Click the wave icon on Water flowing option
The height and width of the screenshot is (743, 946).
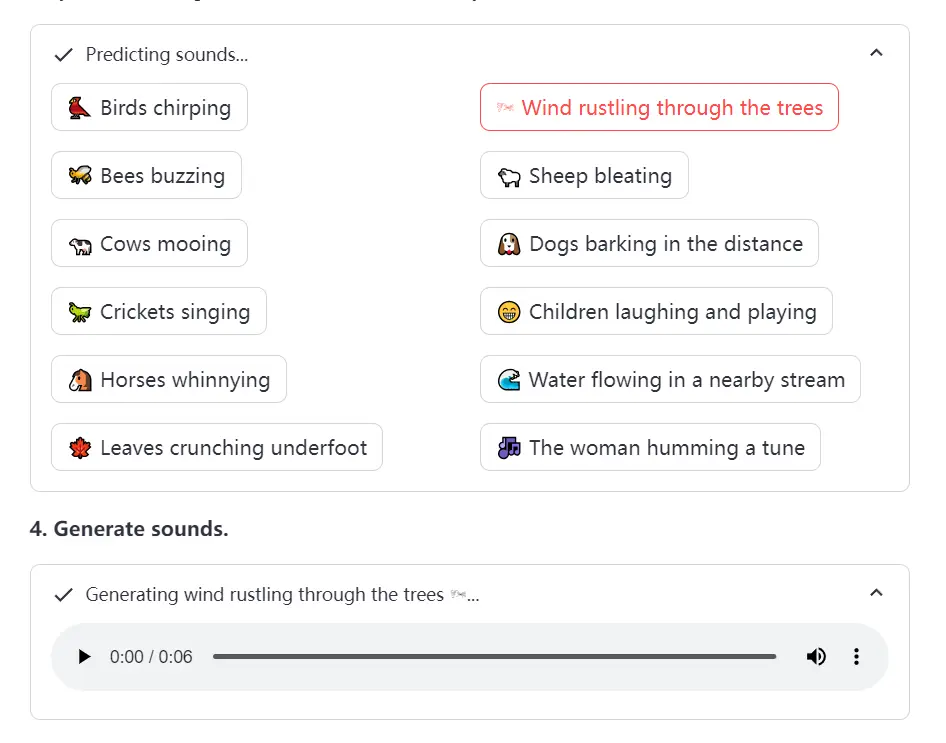[512, 379]
